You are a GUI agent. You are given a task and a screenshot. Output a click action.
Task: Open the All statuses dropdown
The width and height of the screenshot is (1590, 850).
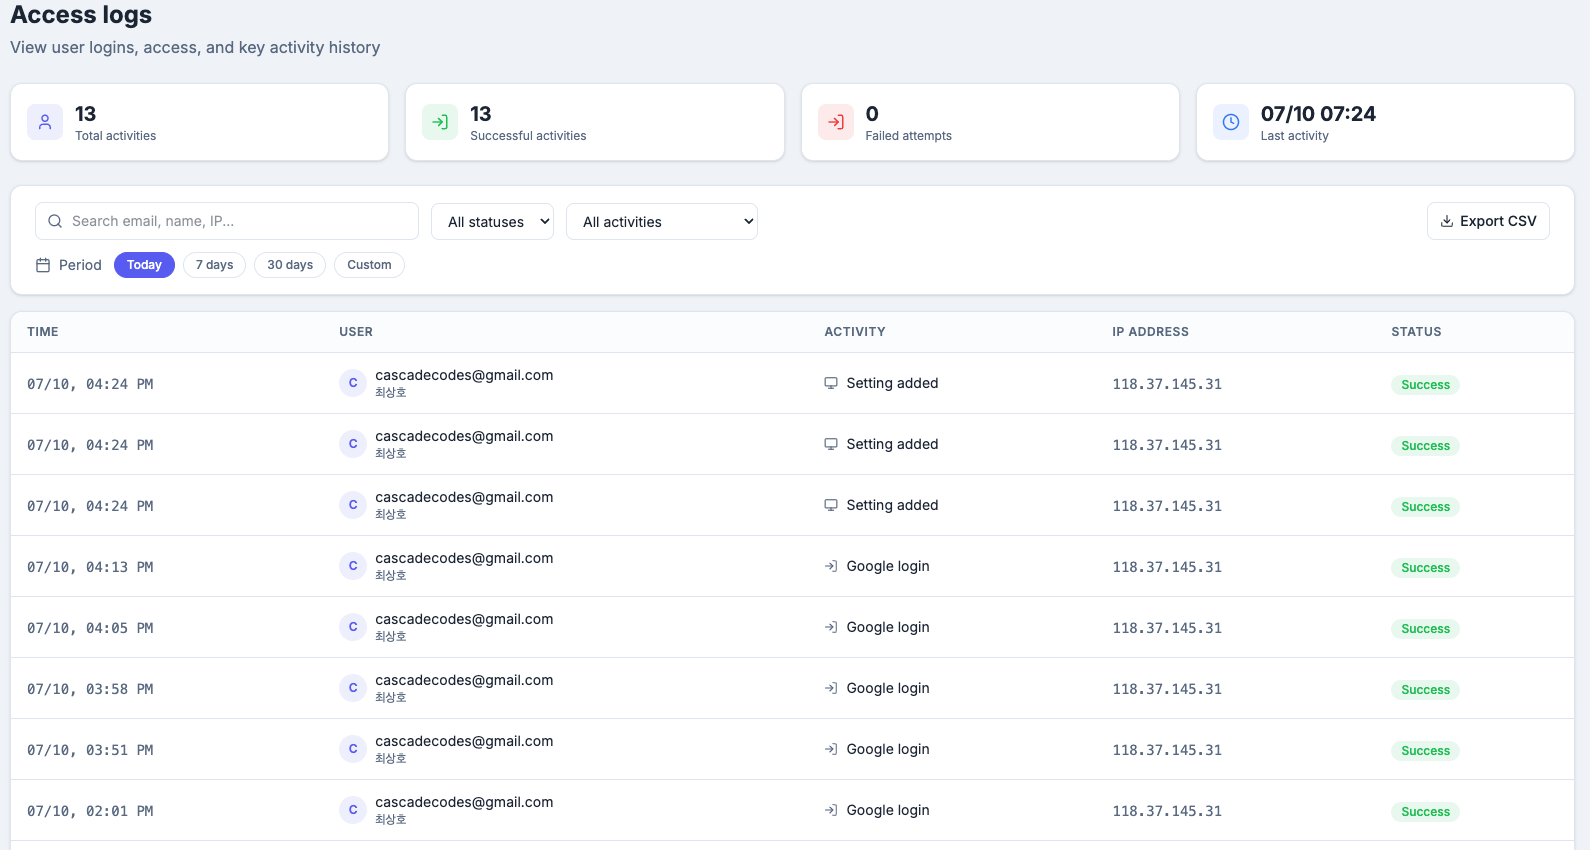493,222
